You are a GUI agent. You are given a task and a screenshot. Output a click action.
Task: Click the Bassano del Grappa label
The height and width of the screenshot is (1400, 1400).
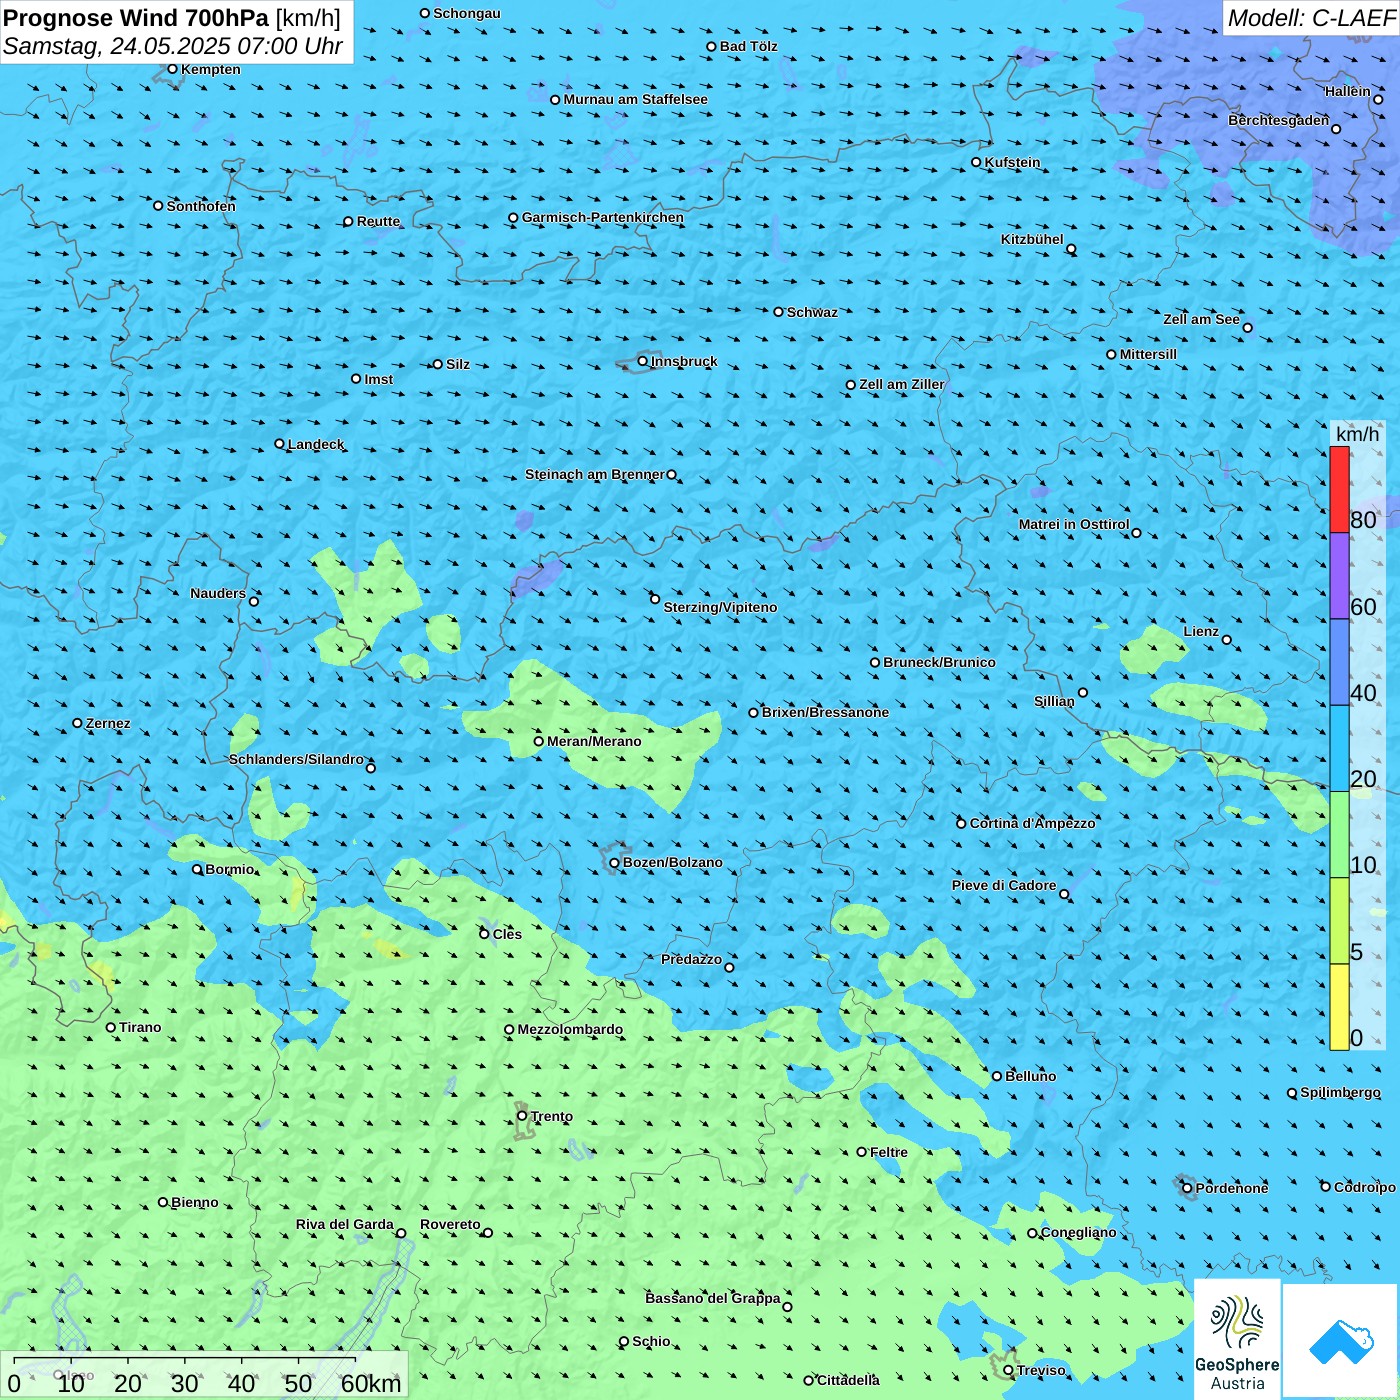(x=713, y=1298)
